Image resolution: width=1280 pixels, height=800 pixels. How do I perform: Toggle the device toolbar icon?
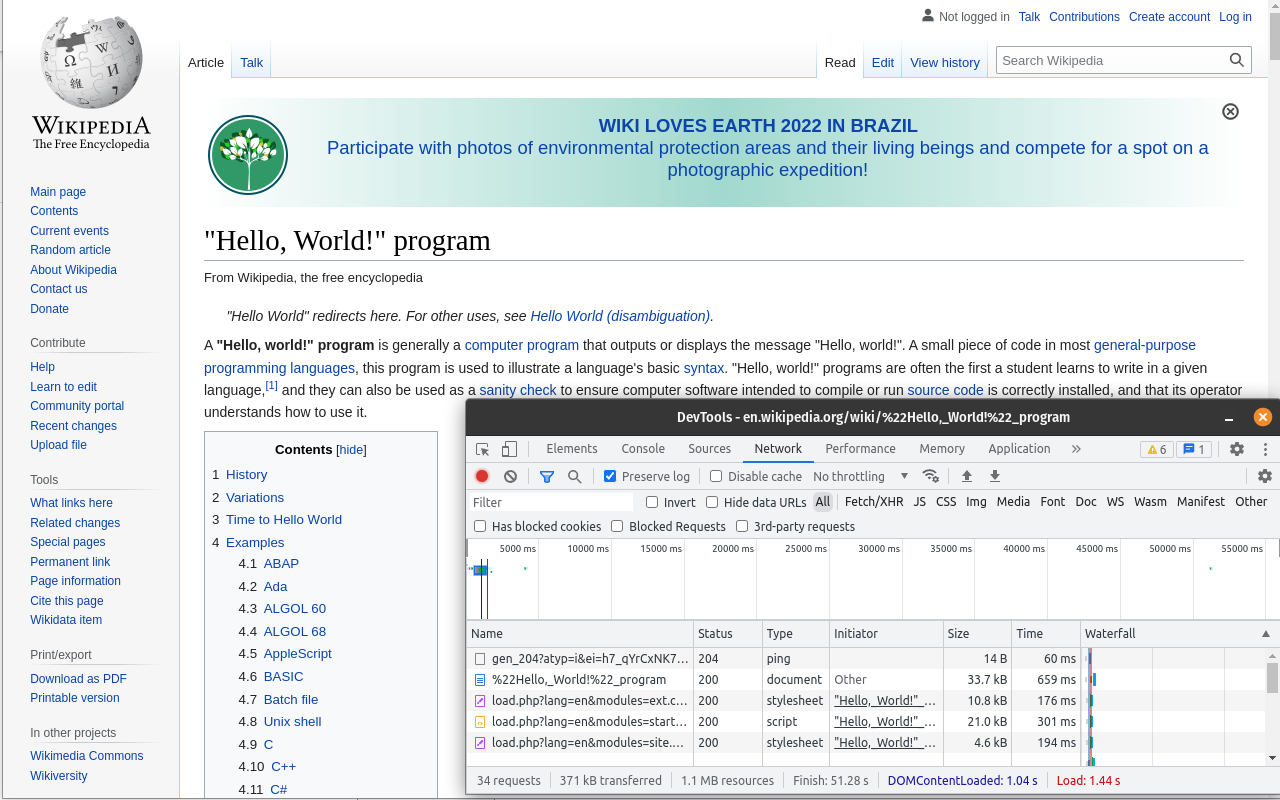pyautogui.click(x=510, y=449)
